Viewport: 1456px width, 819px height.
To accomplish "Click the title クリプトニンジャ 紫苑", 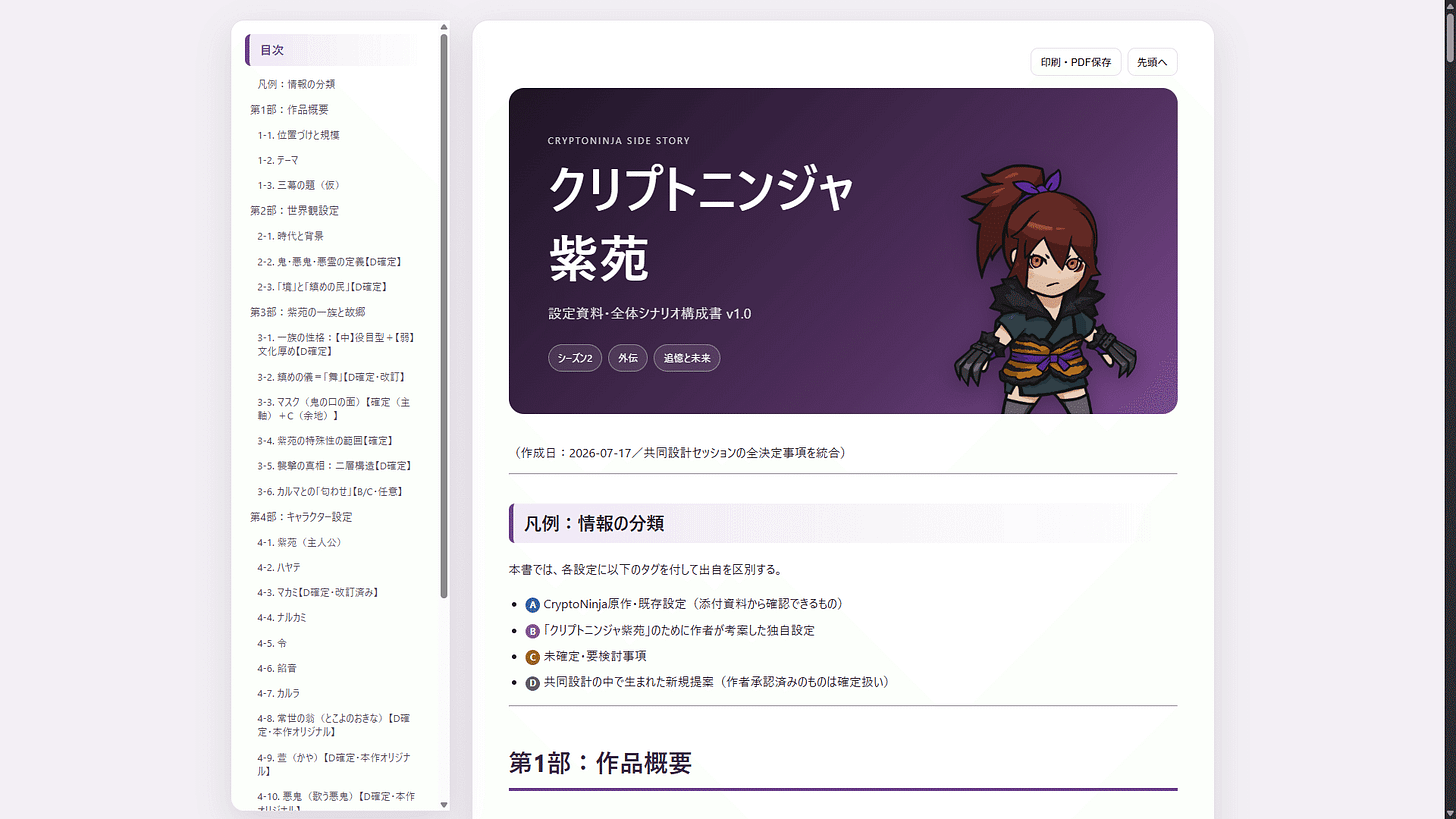I will (701, 222).
